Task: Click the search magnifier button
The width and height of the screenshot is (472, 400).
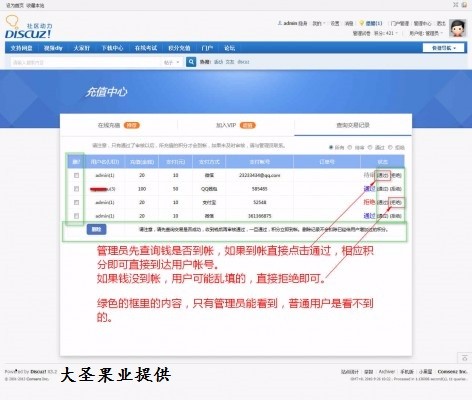Action: pos(191,62)
